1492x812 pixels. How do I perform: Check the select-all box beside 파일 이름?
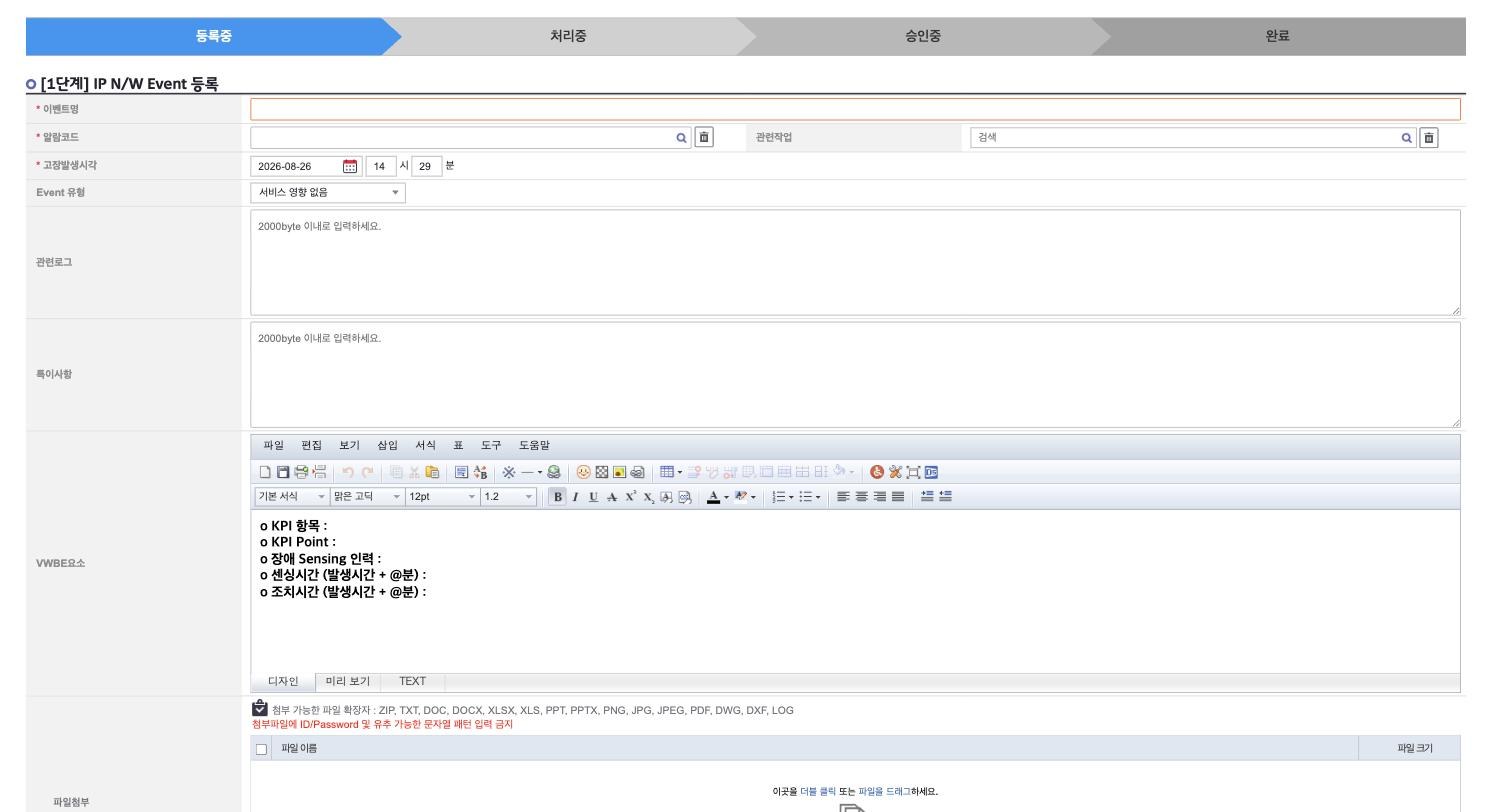(262, 749)
